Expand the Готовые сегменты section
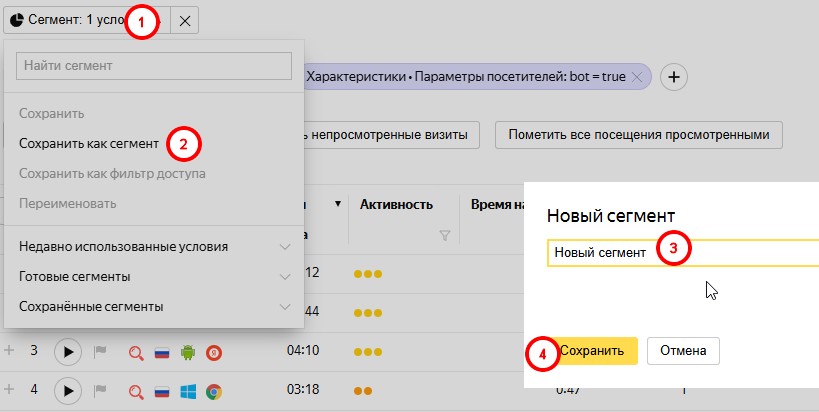819x412 pixels. [x=154, y=276]
